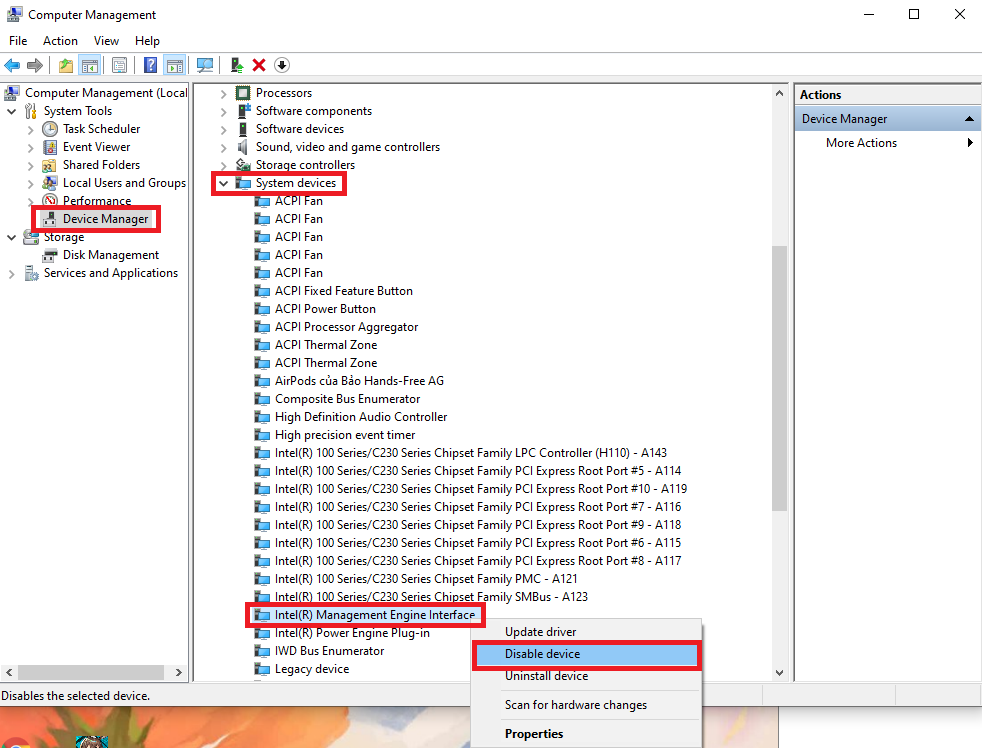Open the View menu
Viewport: 982px width, 749px height.
(x=106, y=41)
